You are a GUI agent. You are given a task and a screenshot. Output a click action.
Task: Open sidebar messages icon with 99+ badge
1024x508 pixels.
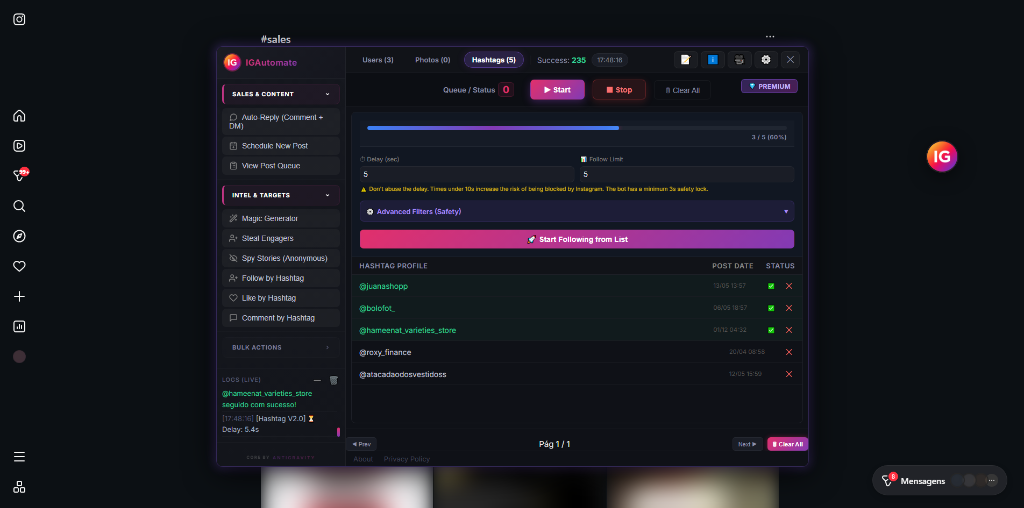coord(20,175)
